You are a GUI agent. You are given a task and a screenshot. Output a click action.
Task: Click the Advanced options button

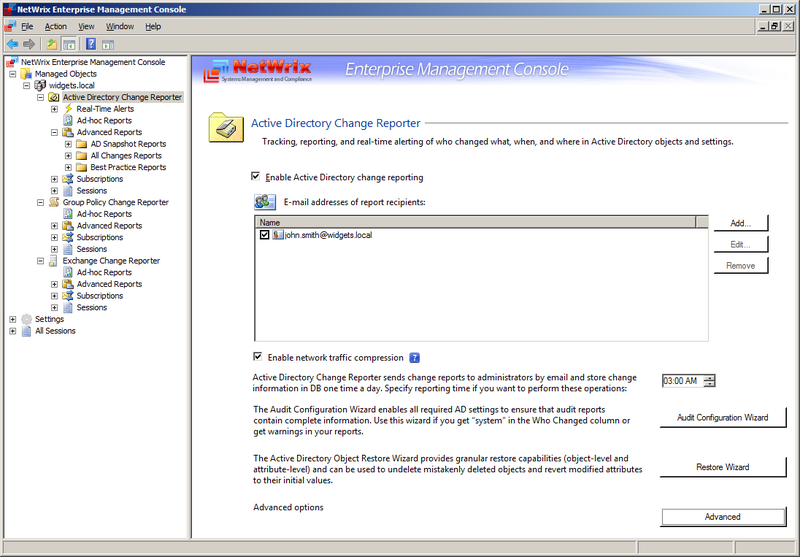[722, 517]
